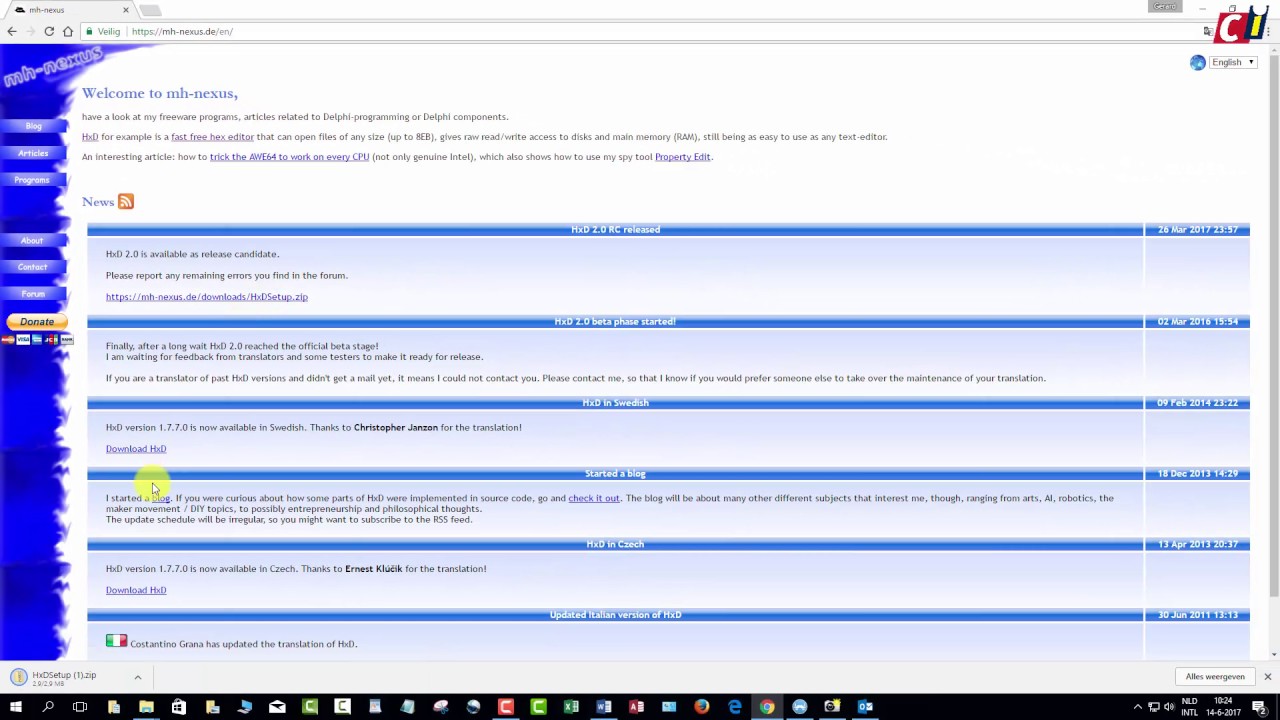
Task: Open the HxD link in intro text
Action: [x=90, y=137]
